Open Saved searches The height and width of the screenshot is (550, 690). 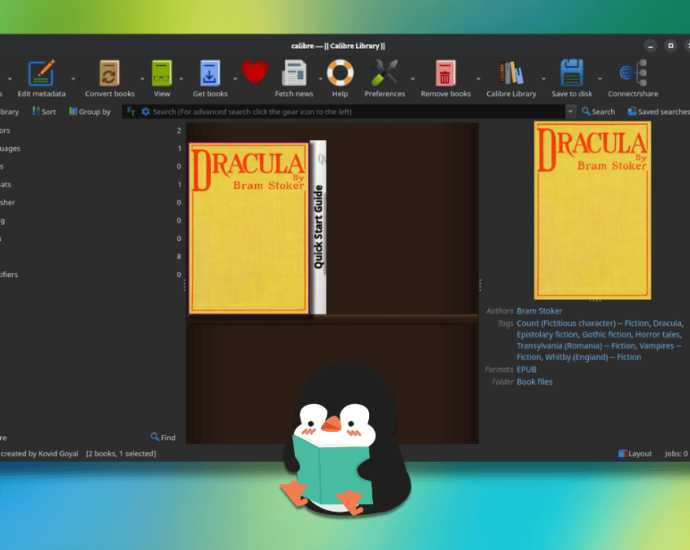pos(659,112)
